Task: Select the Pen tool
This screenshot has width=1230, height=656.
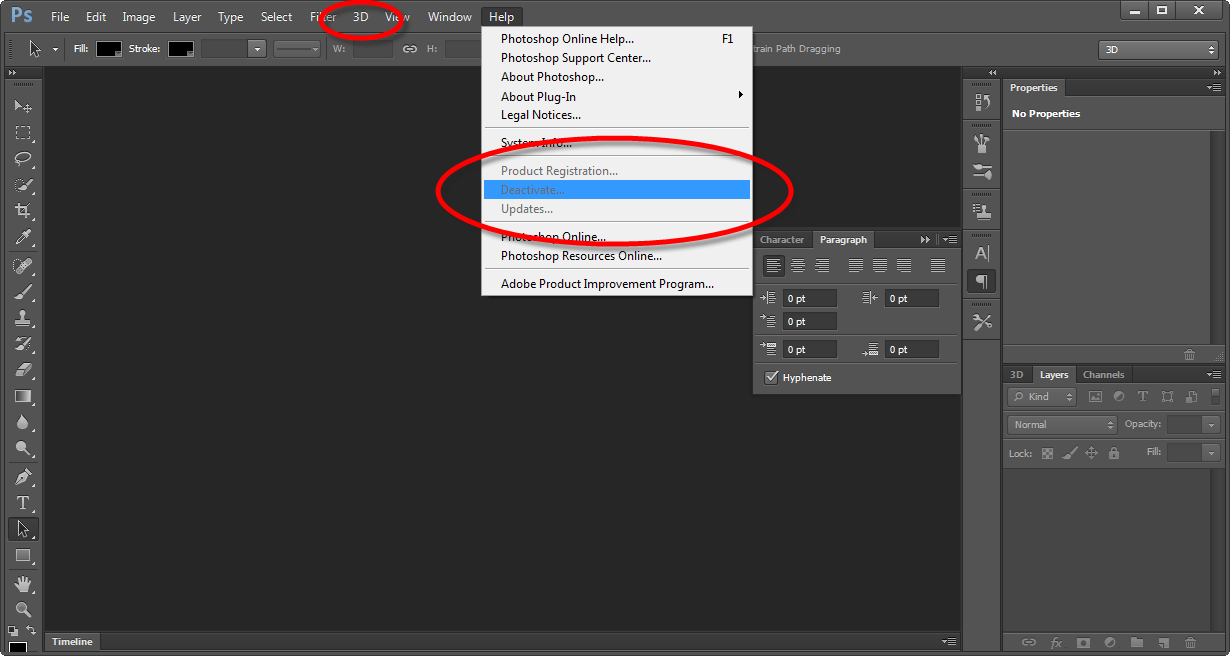Action: (22, 477)
